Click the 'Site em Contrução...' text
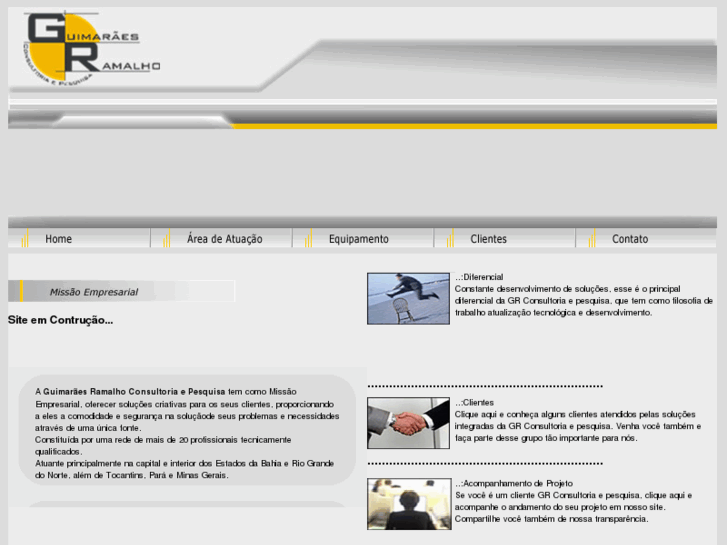 point(60,320)
